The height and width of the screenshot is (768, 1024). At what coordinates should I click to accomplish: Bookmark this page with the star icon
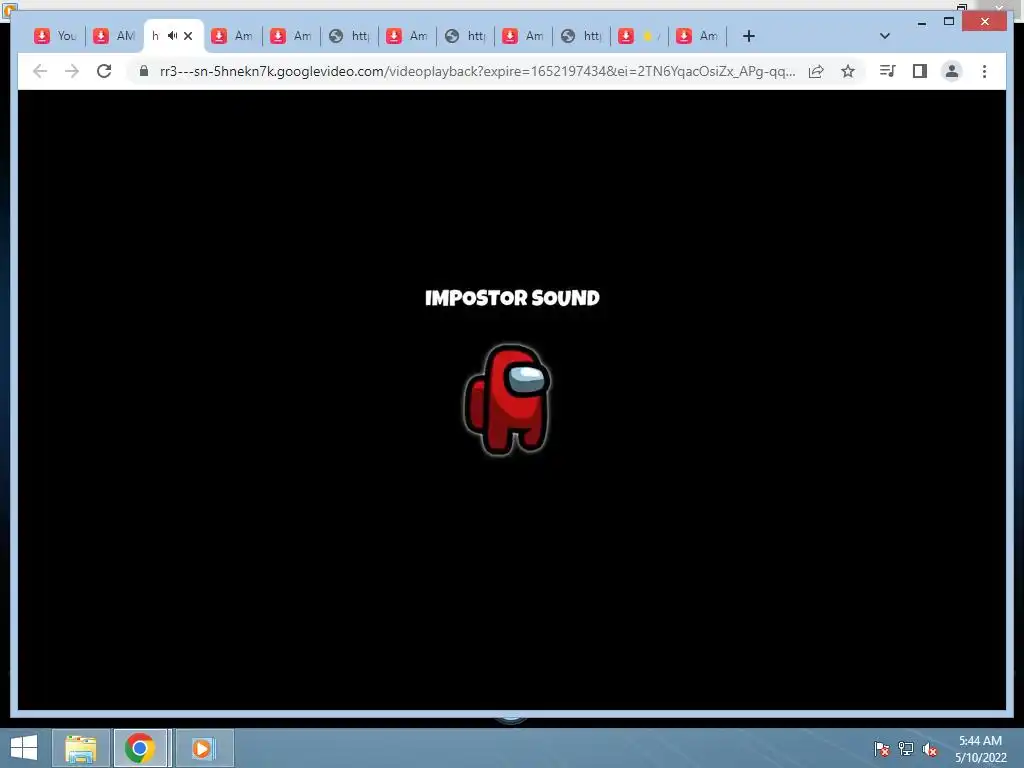point(848,71)
